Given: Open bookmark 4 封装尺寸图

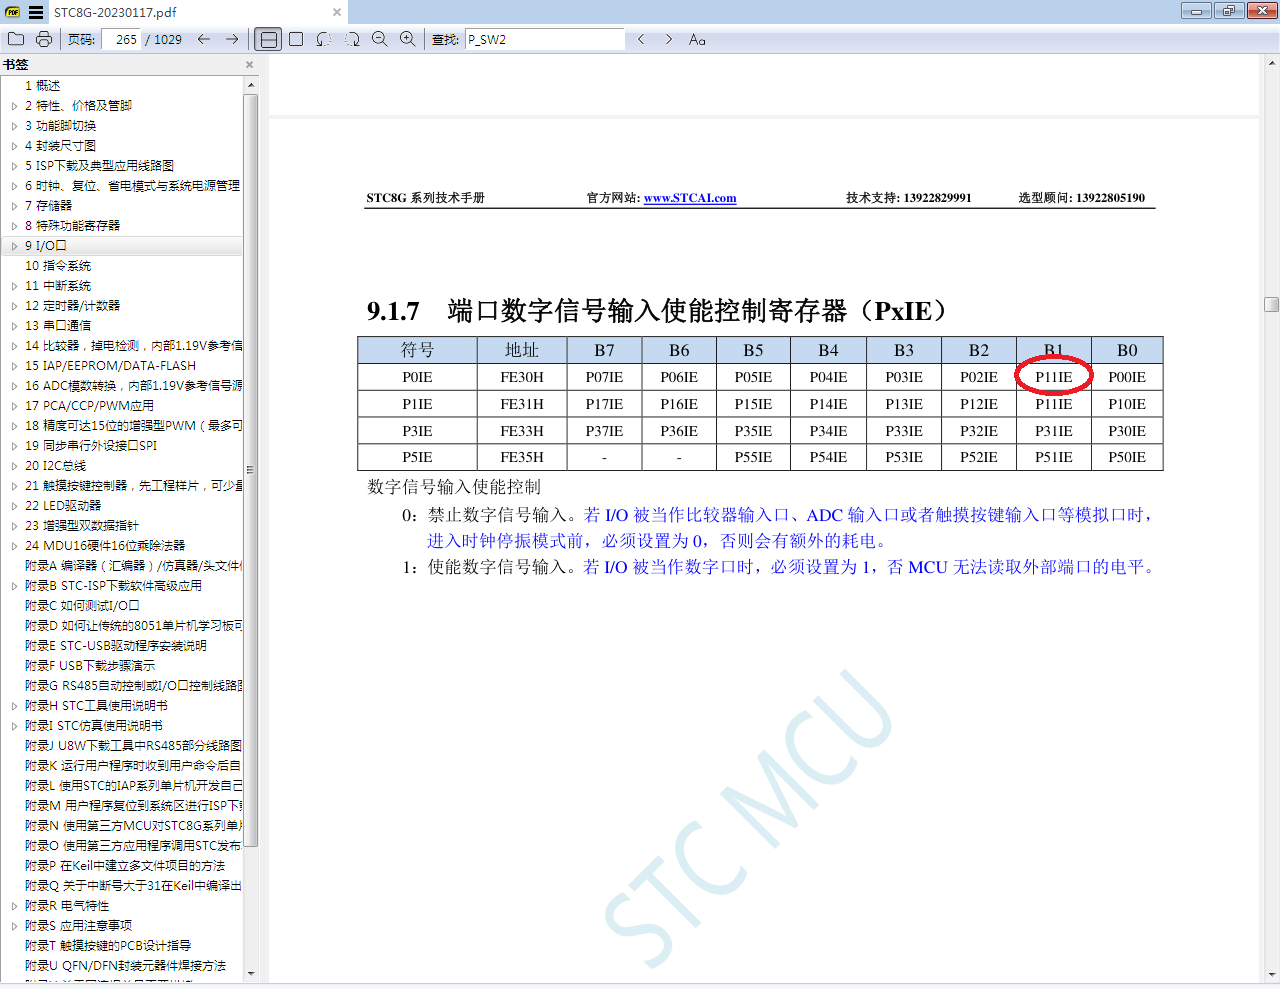Looking at the screenshot, I should [x=60, y=146].
